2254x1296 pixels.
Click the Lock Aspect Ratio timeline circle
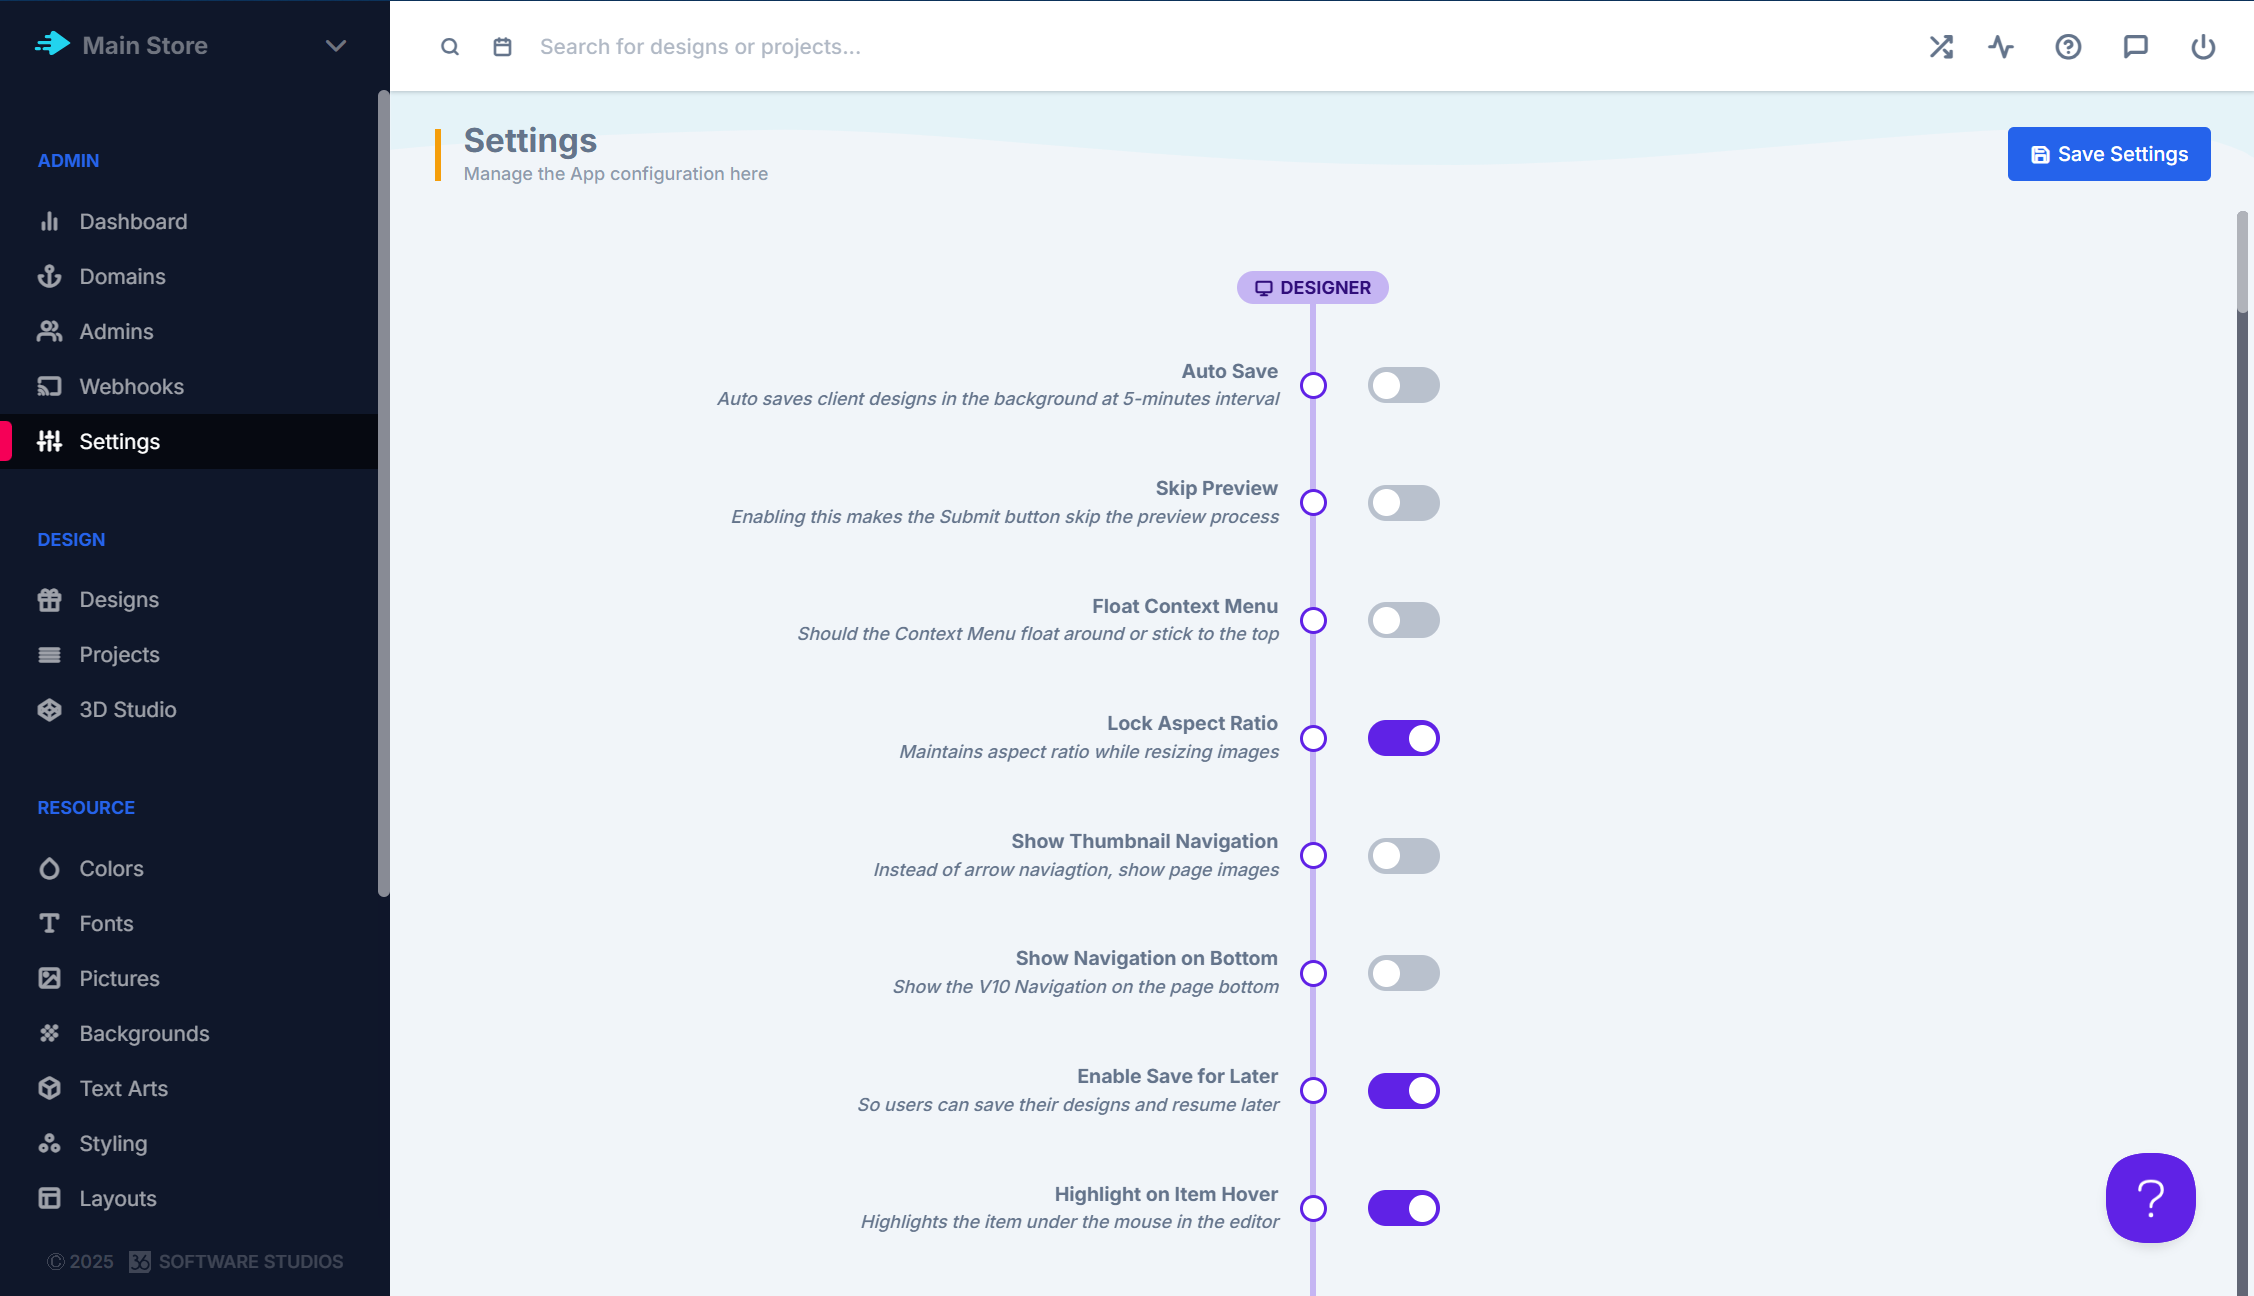tap(1313, 738)
